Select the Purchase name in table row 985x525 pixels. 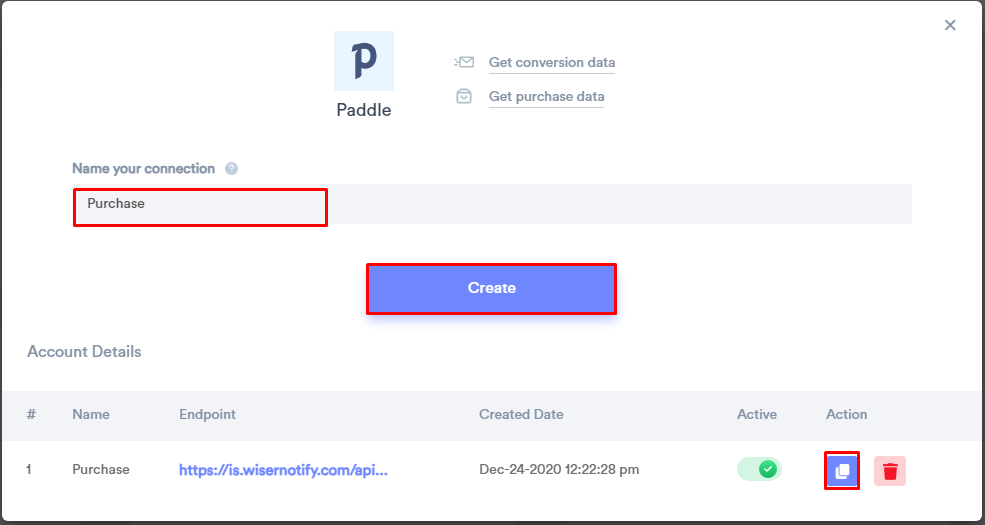101,469
